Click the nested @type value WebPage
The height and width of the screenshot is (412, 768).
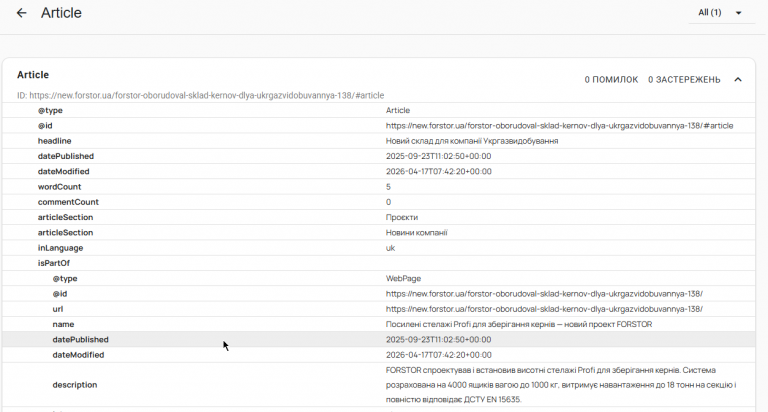click(x=403, y=278)
